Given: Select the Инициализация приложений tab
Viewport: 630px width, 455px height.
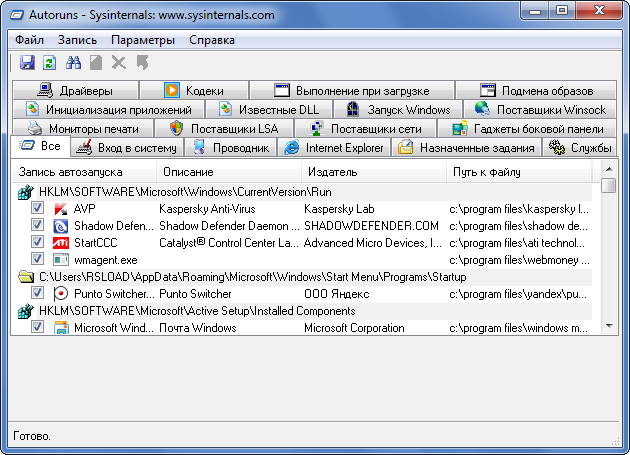Looking at the screenshot, I should [108, 109].
